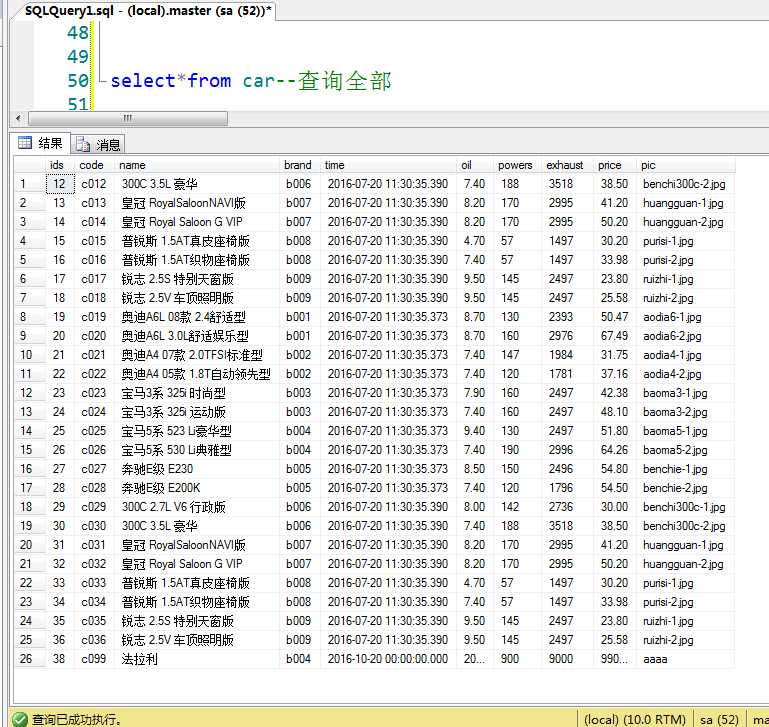Click the ids column header
Image resolution: width=769 pixels, height=727 pixels.
(x=59, y=165)
